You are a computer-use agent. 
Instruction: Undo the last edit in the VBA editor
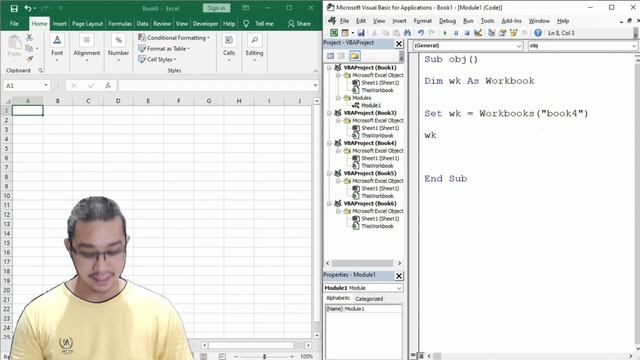pos(421,33)
